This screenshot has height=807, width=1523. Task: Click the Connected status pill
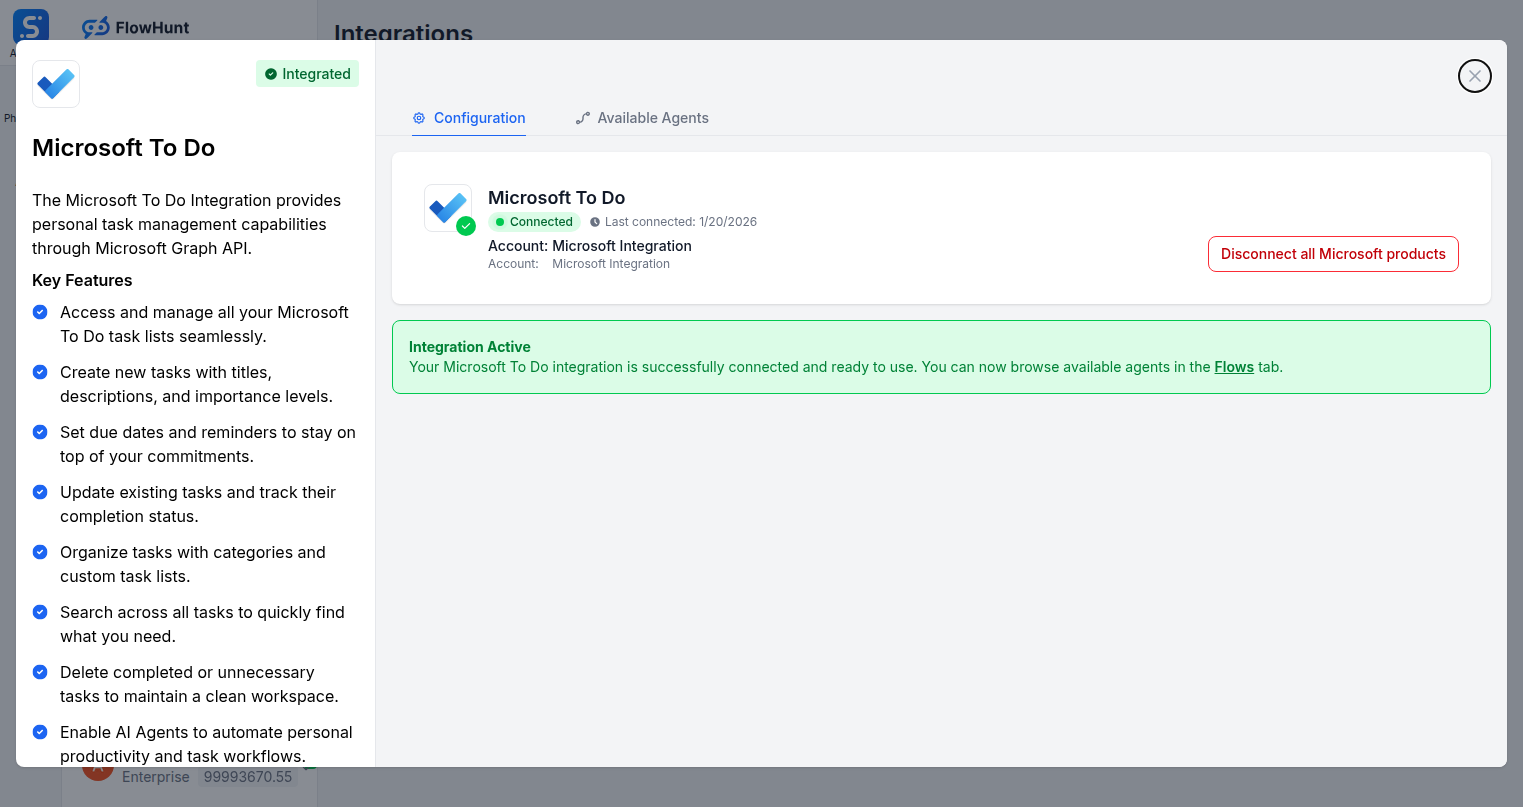click(534, 221)
